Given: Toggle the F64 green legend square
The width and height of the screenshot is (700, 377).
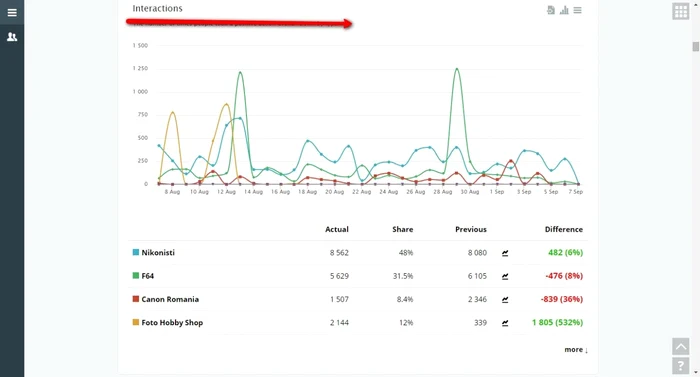Looking at the screenshot, I should (x=136, y=275).
